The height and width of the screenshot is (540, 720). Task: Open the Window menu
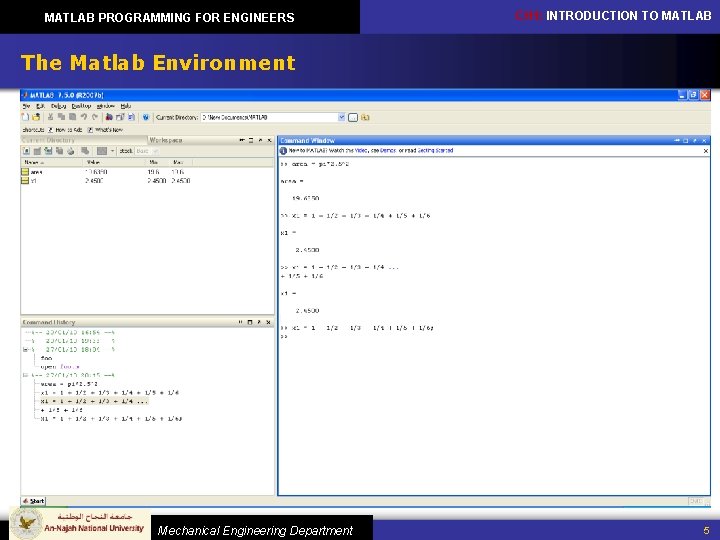(x=106, y=106)
